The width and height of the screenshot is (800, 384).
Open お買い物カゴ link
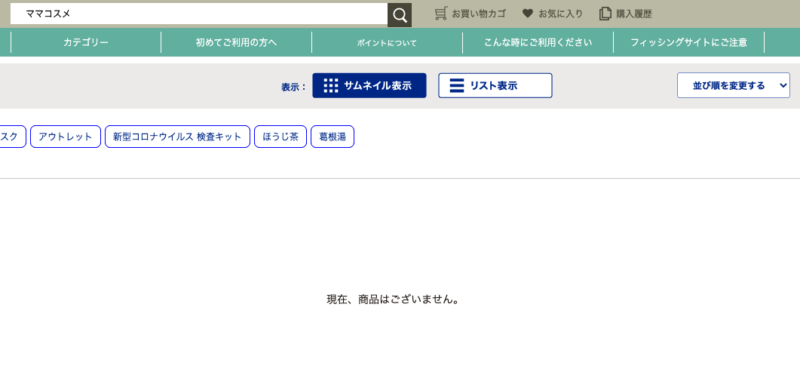point(479,14)
